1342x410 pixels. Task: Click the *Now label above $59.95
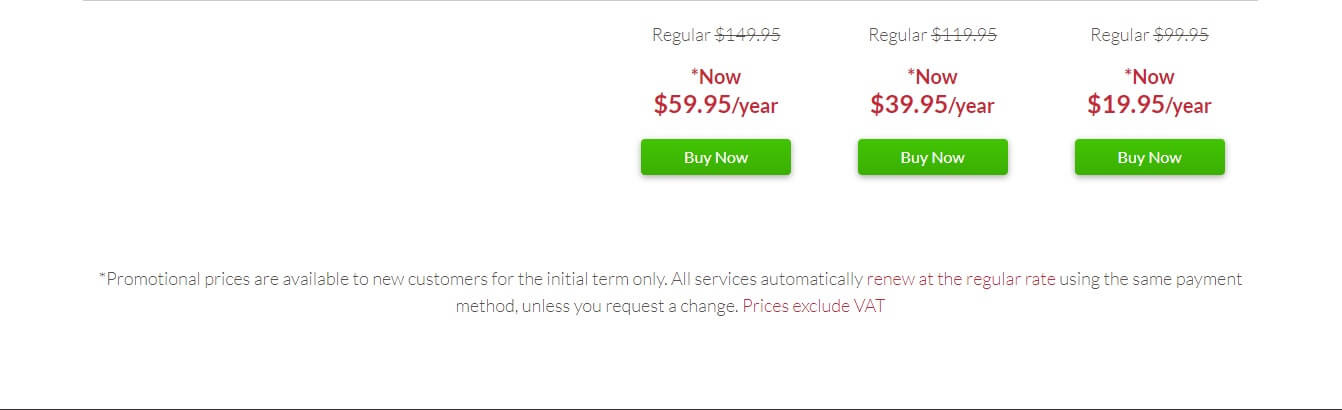coord(716,77)
